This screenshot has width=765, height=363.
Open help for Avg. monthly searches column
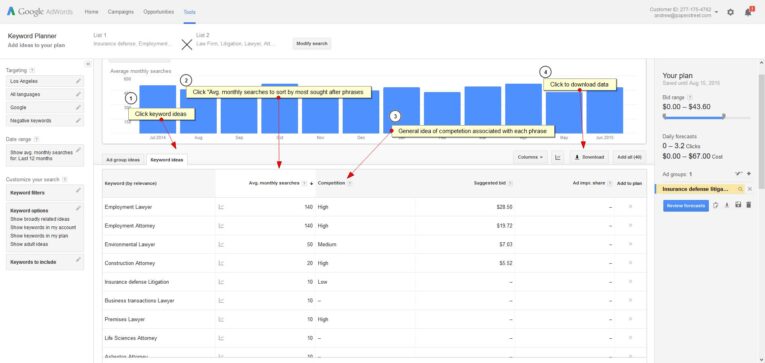point(304,183)
